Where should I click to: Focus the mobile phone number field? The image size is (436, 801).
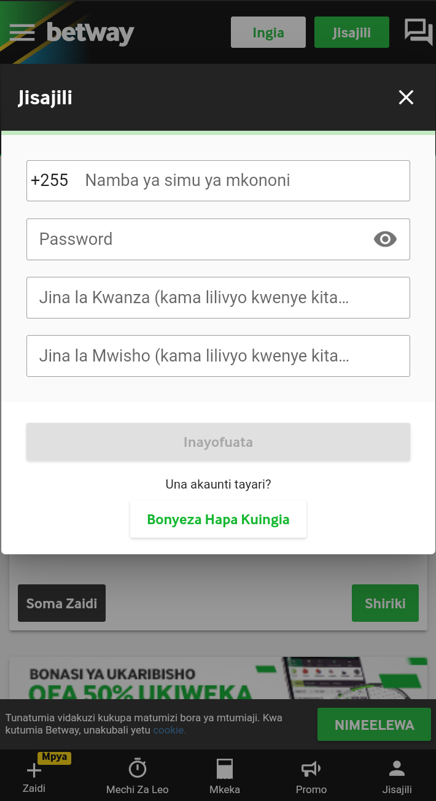pos(218,180)
